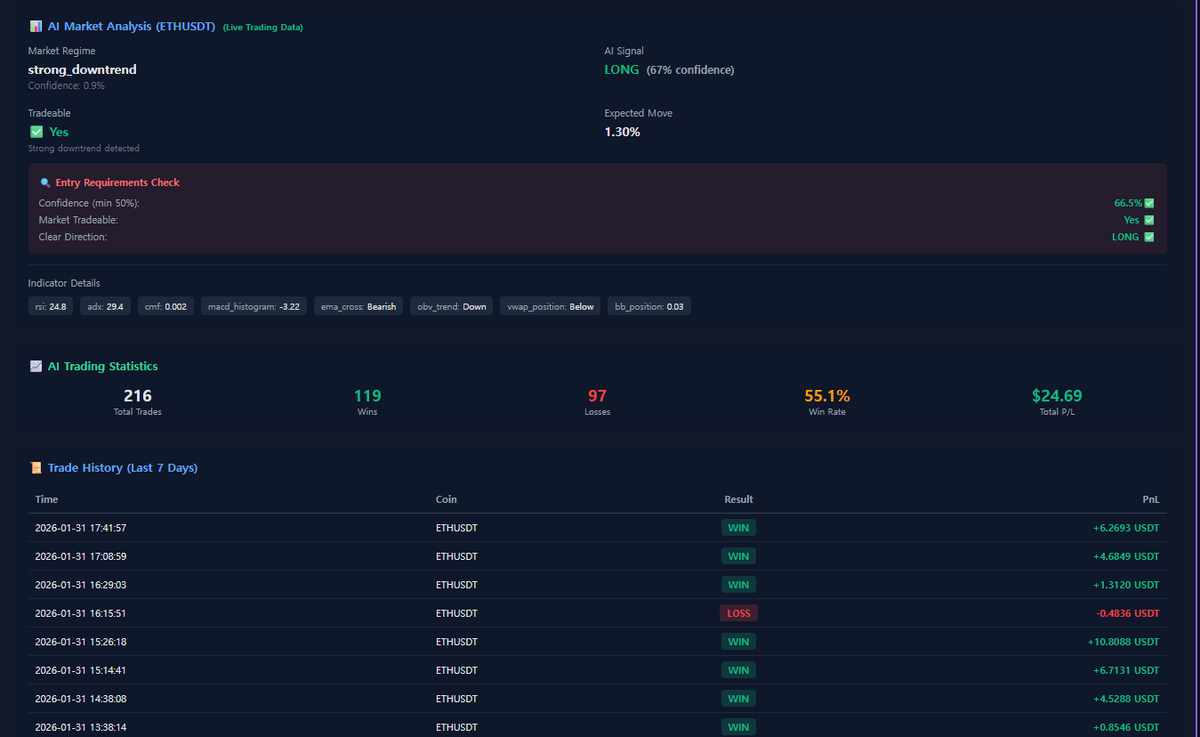Click the ema_cross Bearish chip
The height and width of the screenshot is (737, 1200).
click(x=358, y=306)
